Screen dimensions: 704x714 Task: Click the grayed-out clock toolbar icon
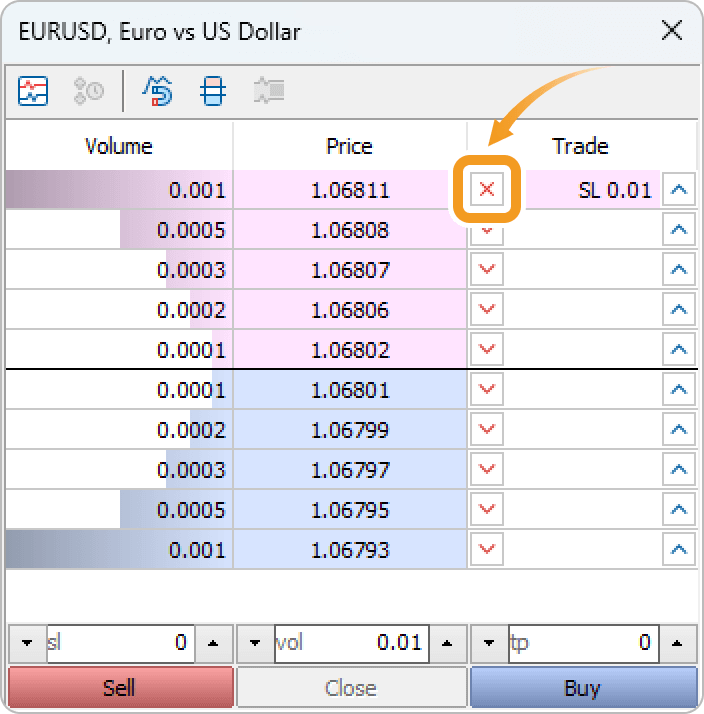[89, 91]
